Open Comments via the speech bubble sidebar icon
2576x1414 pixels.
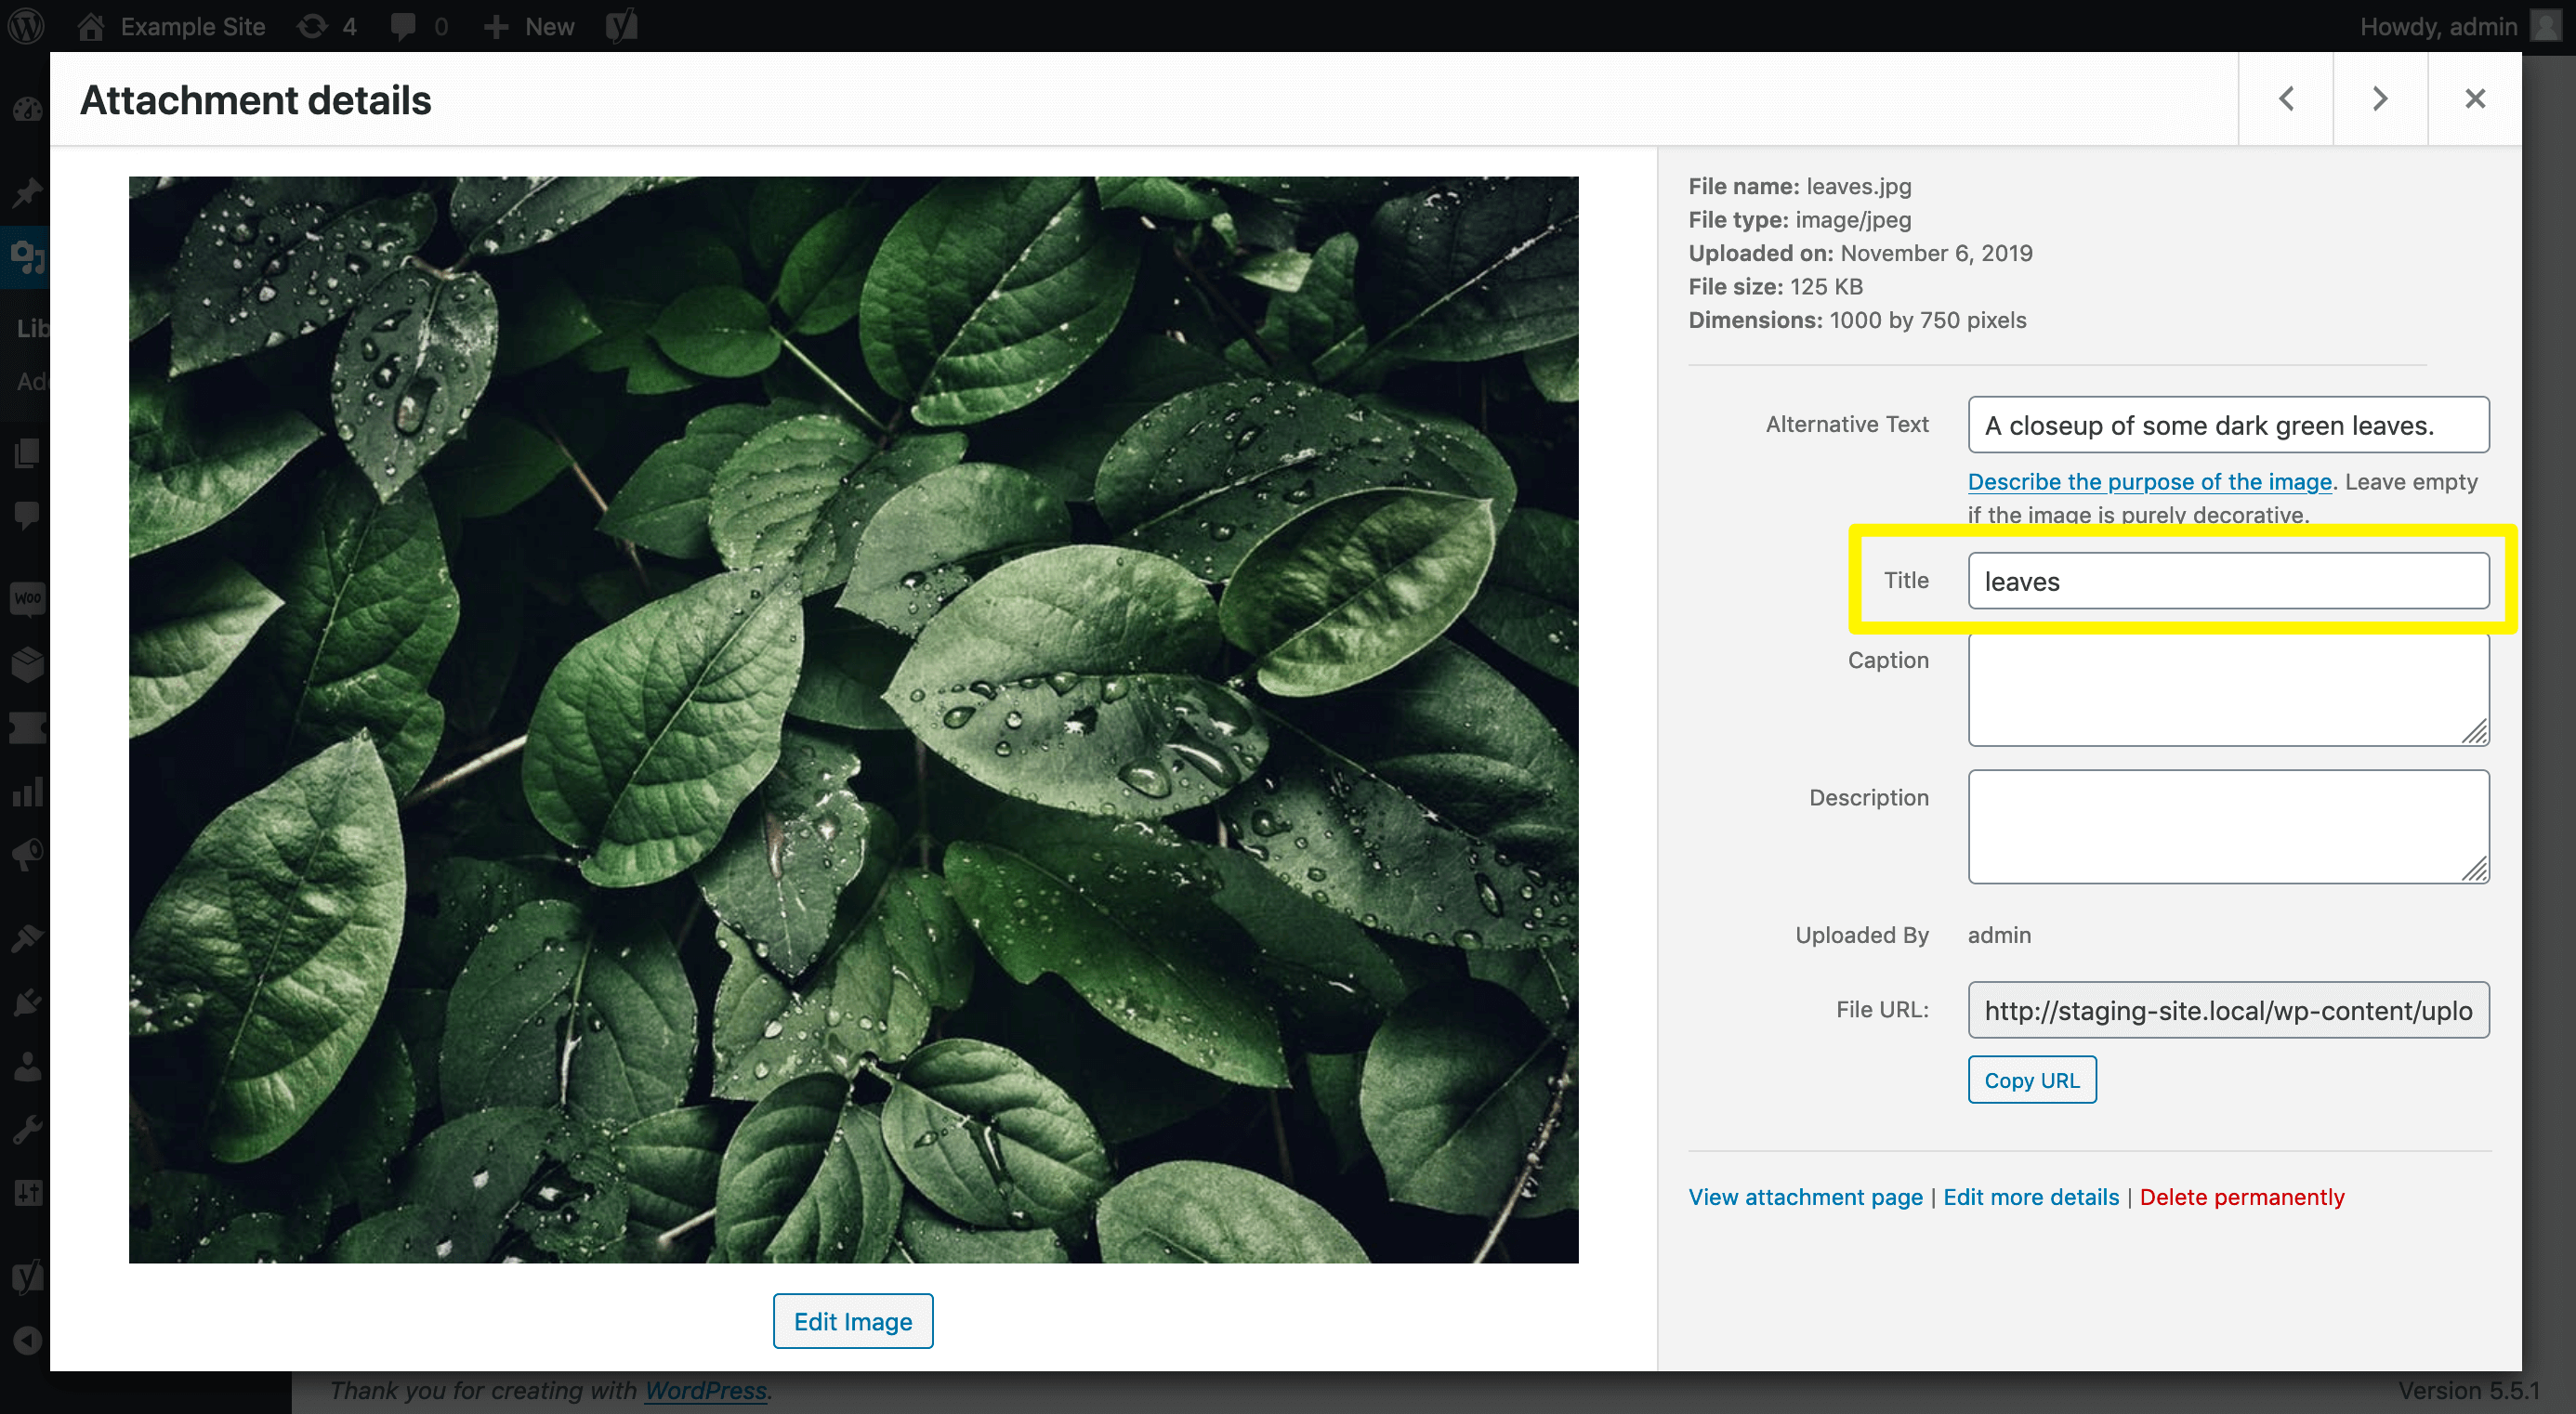pos(27,514)
